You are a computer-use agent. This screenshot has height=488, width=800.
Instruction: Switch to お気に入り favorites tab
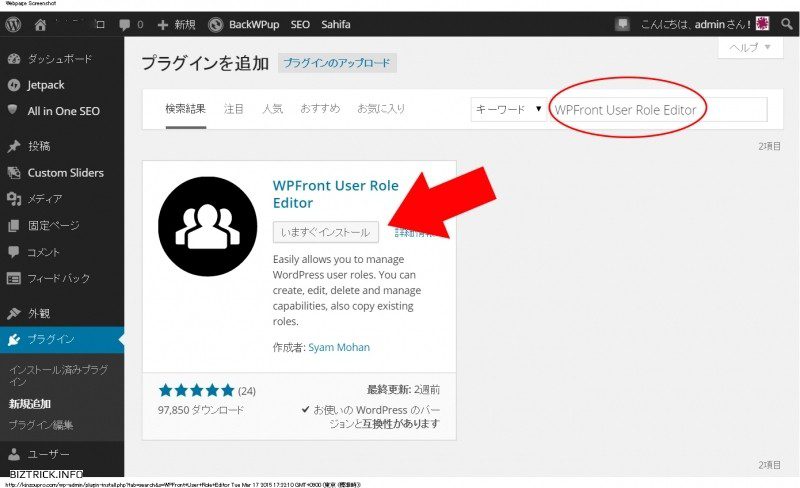click(x=381, y=109)
